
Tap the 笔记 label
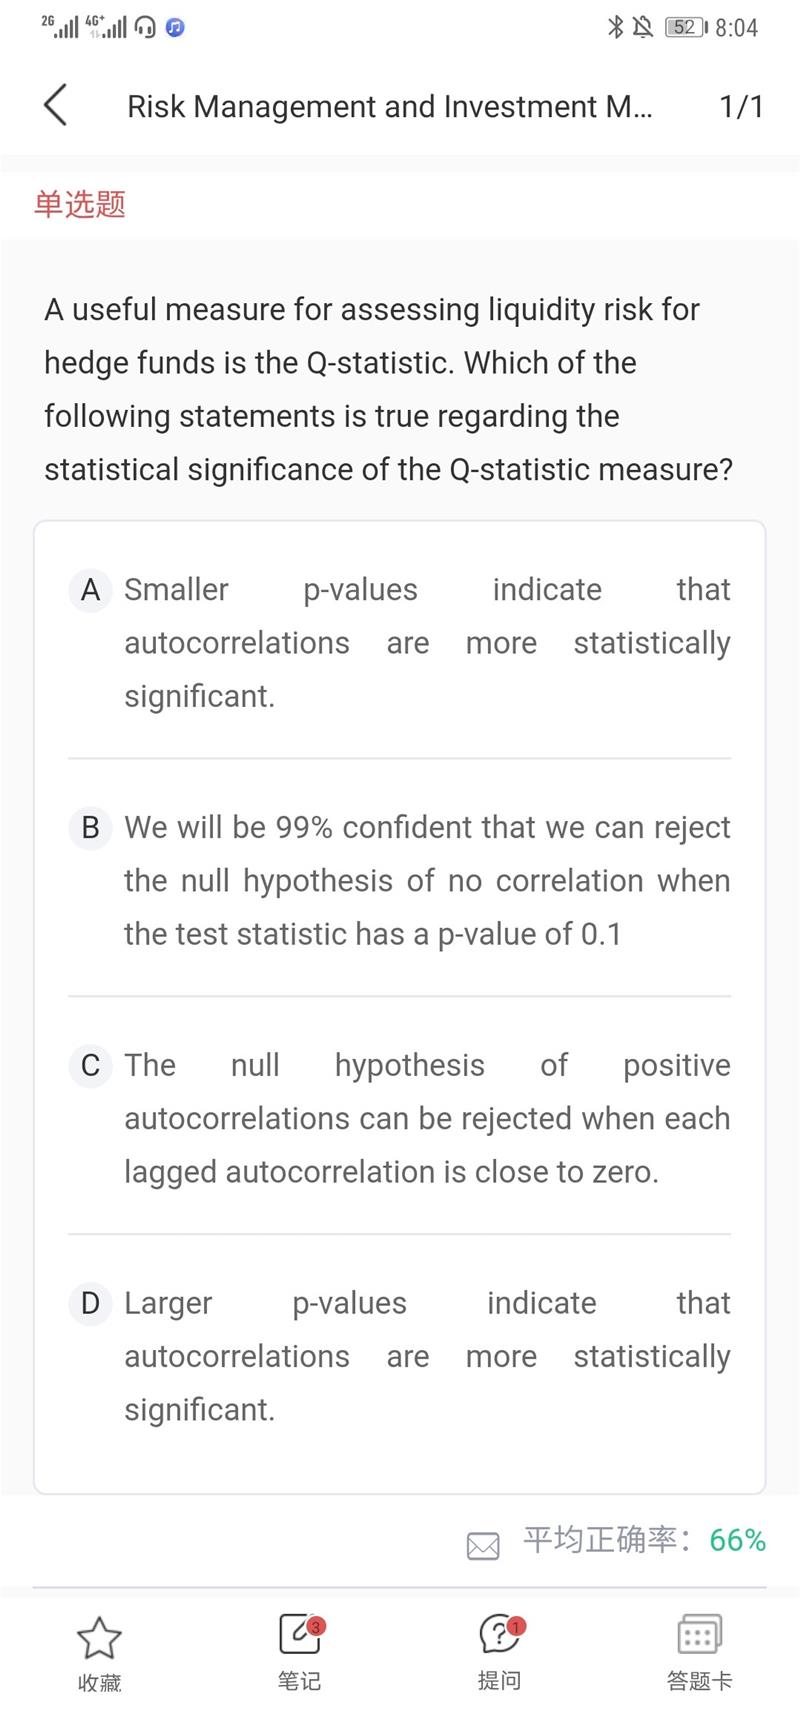[x=299, y=1681]
